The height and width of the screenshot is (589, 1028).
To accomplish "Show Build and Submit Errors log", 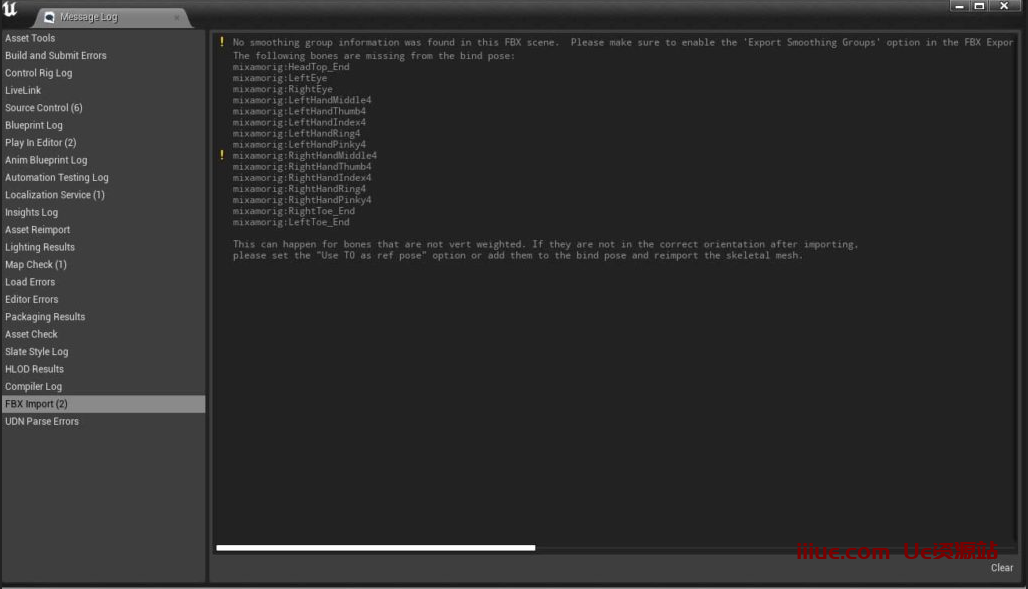I will click(x=55, y=56).
